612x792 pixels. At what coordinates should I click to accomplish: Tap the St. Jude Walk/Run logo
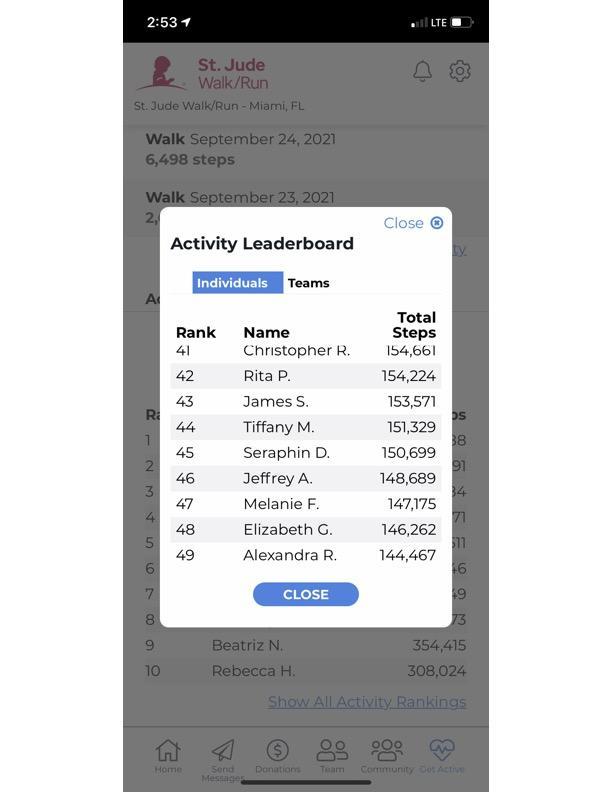pos(202,73)
